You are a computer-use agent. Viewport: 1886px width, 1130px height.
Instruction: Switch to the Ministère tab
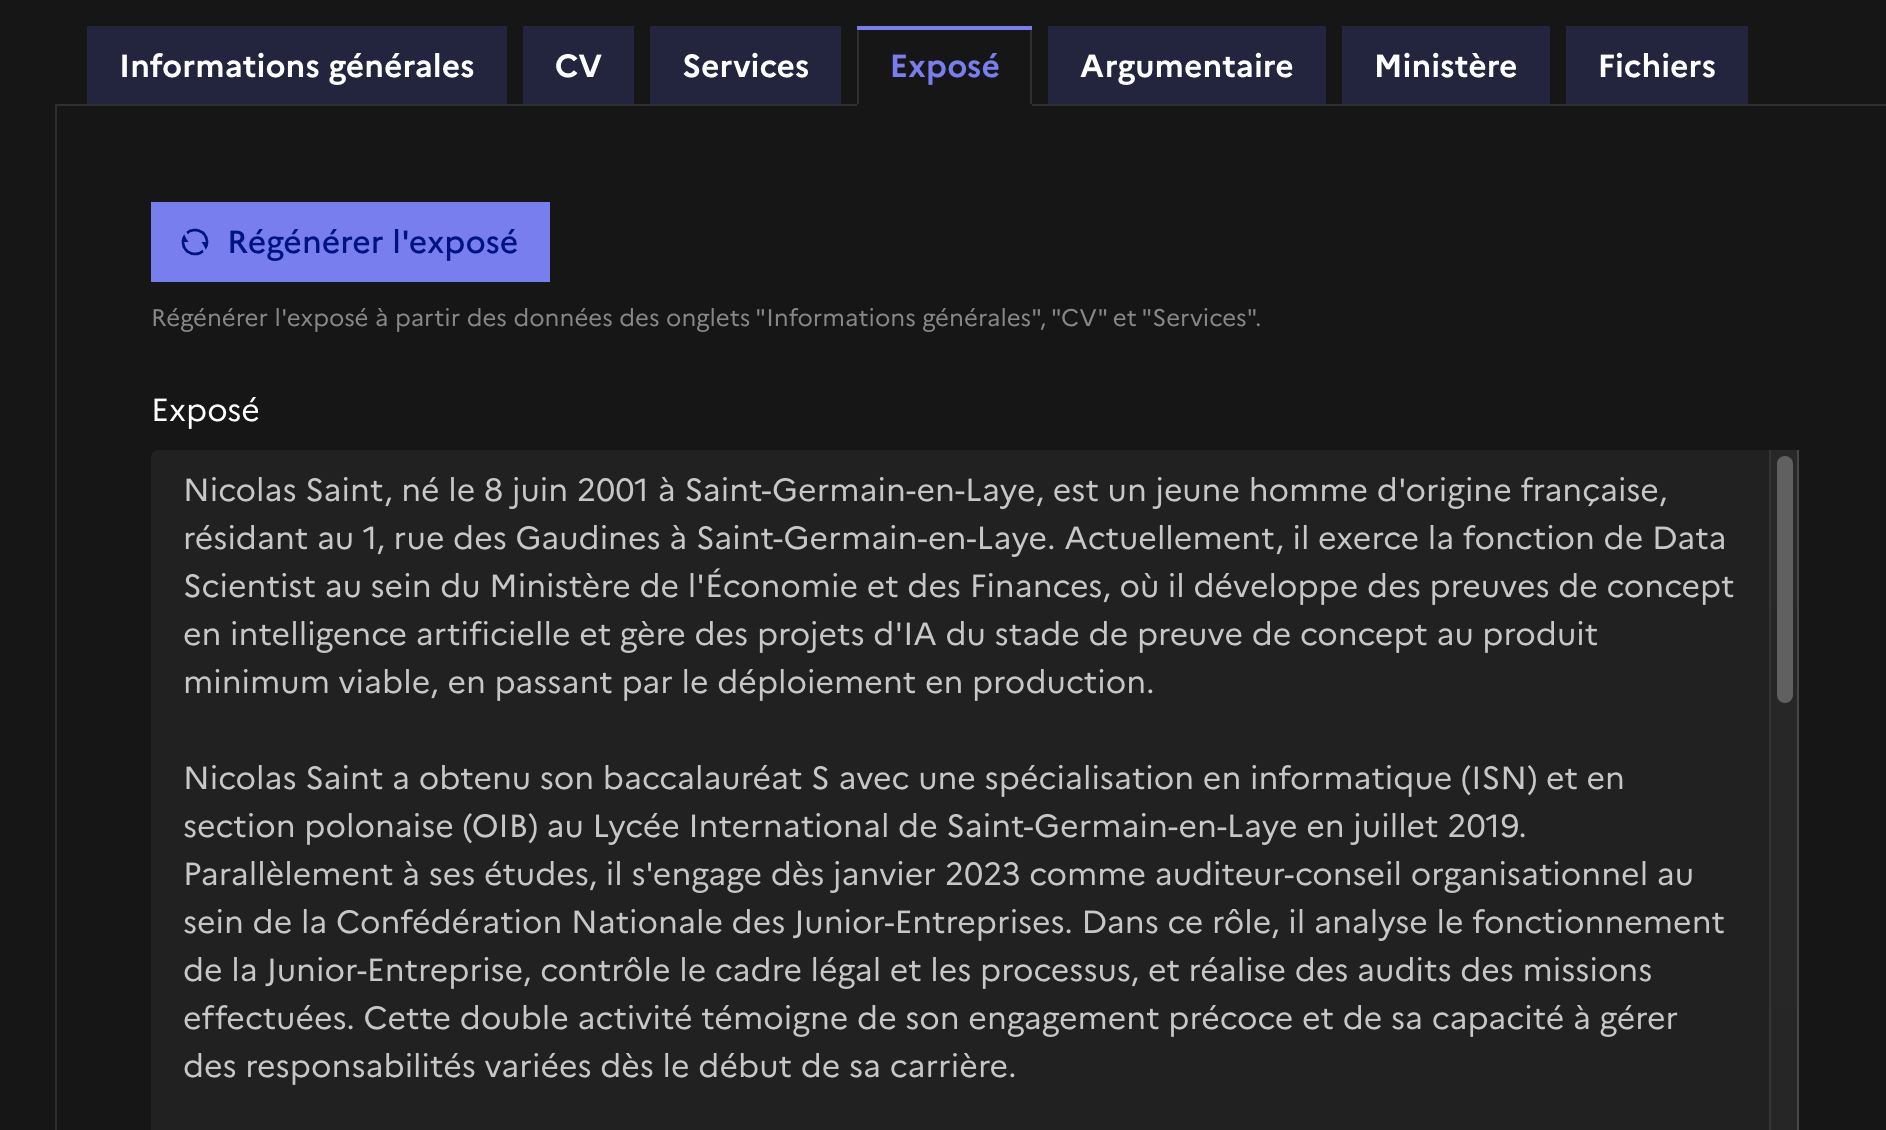[x=1445, y=66]
